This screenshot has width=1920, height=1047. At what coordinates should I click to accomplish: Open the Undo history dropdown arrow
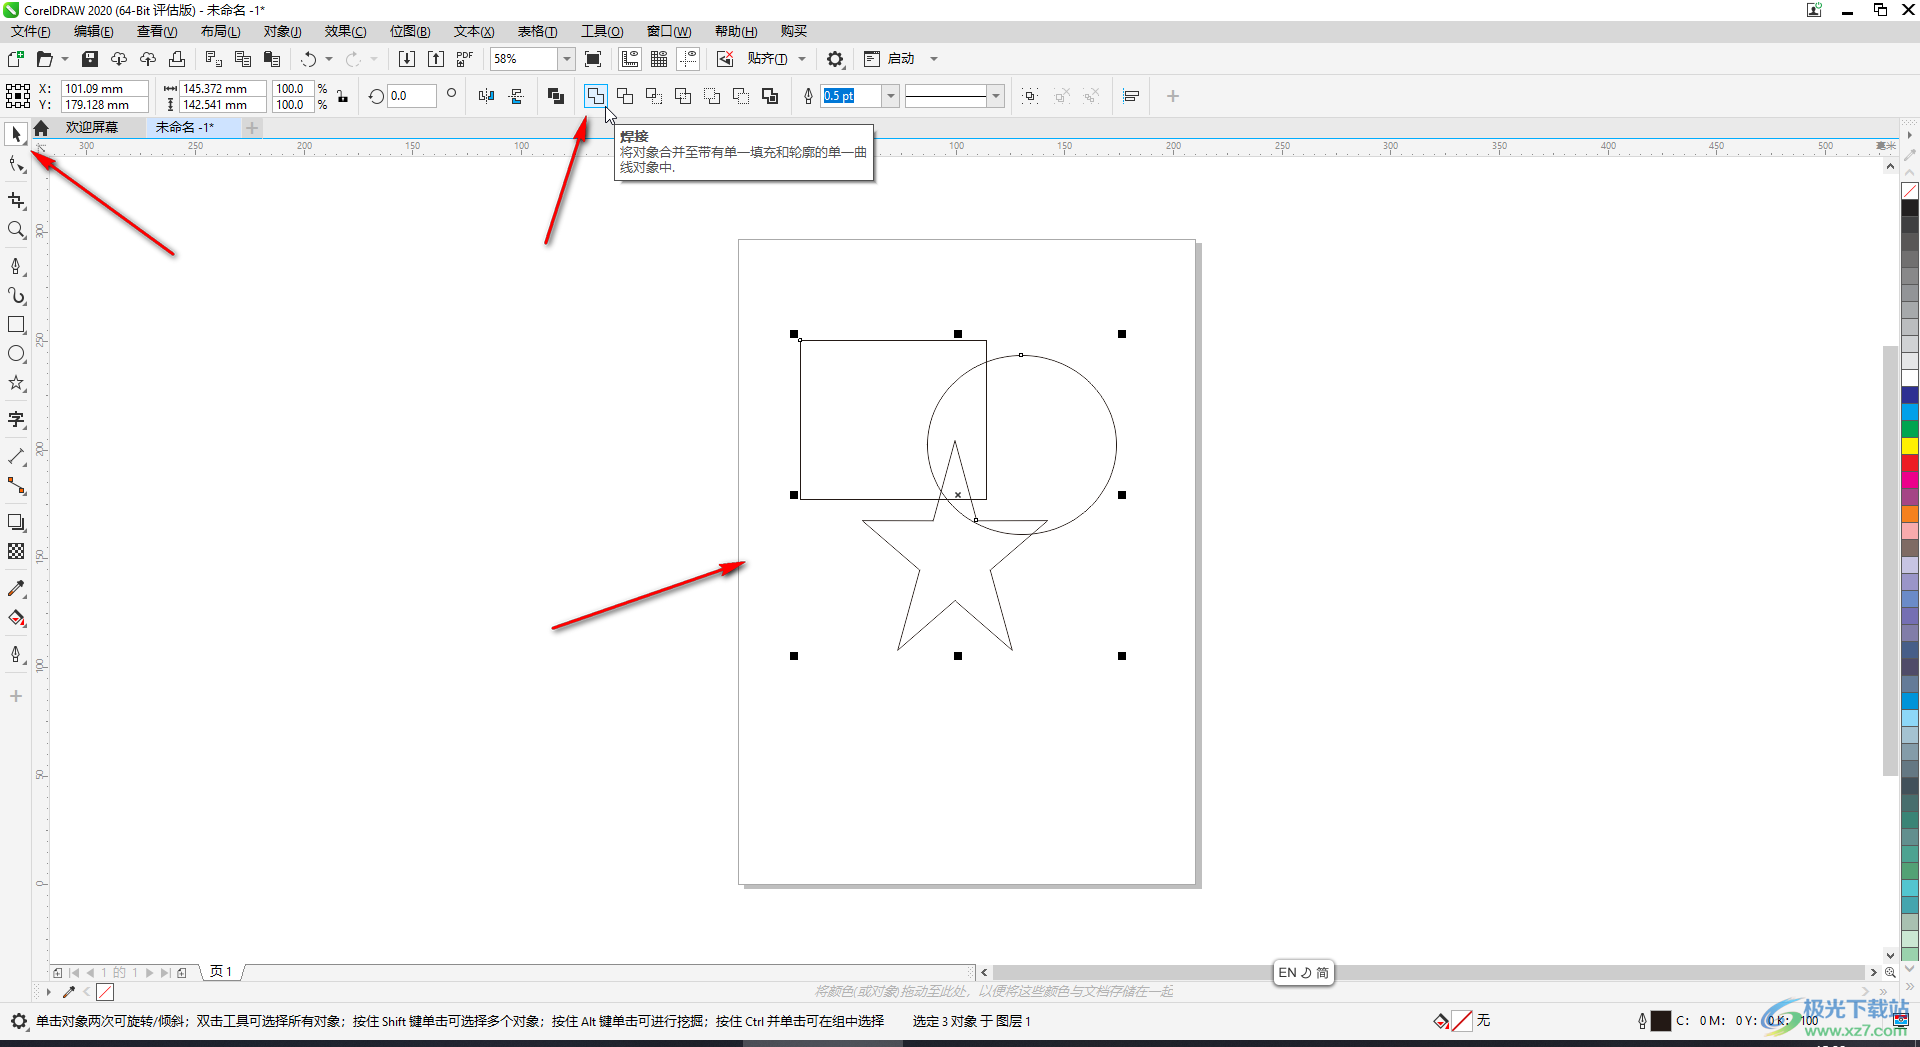329,59
